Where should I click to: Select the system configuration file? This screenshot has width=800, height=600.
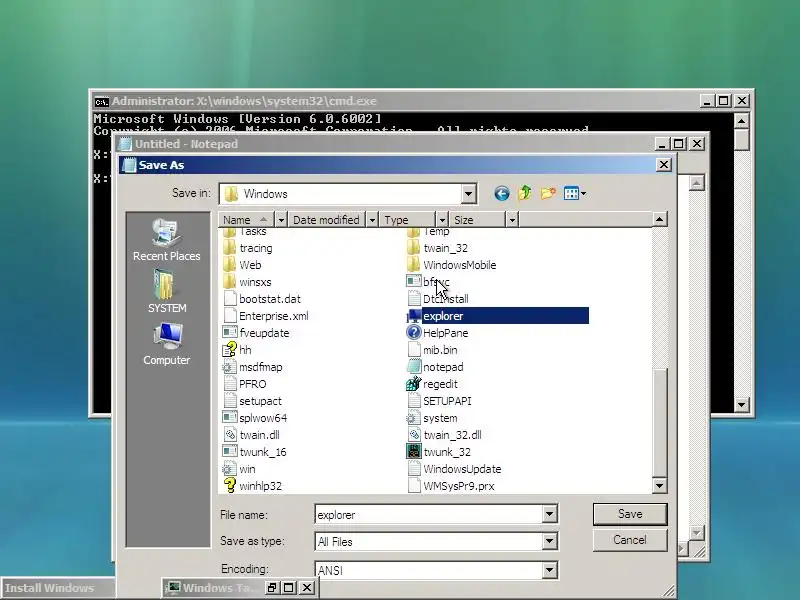[432, 418]
